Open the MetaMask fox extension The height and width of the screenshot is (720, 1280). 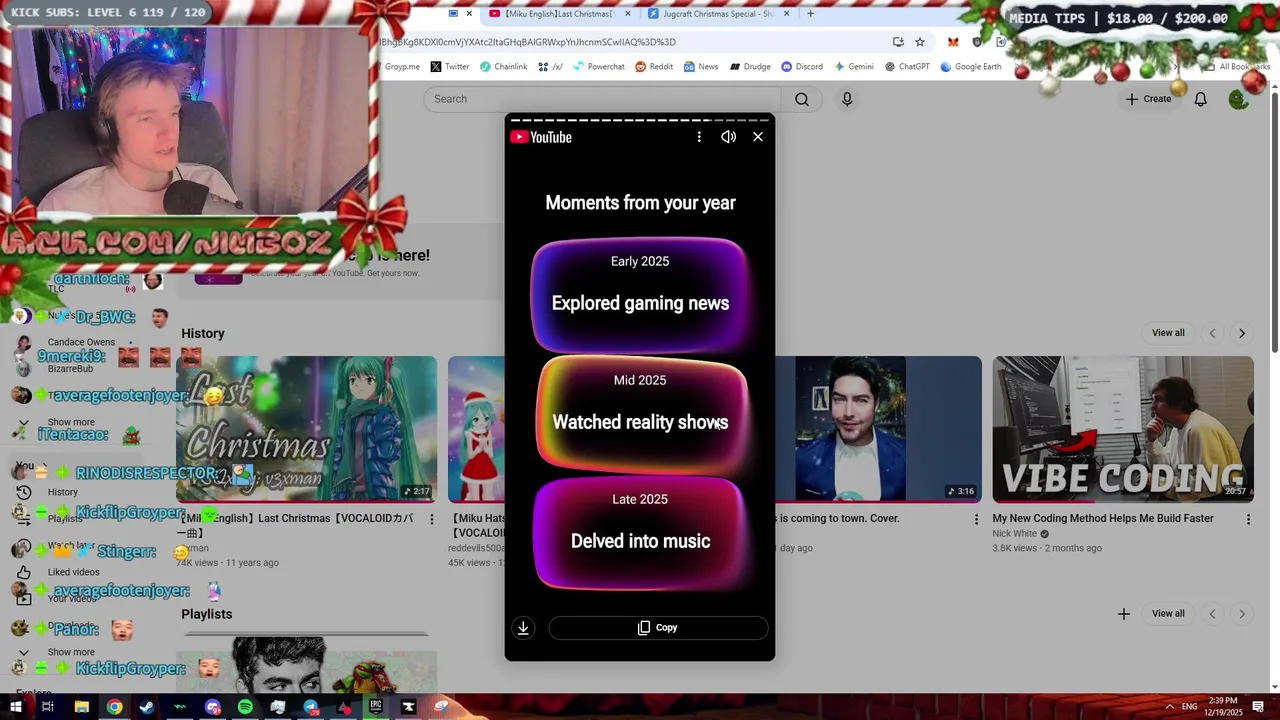[953, 42]
